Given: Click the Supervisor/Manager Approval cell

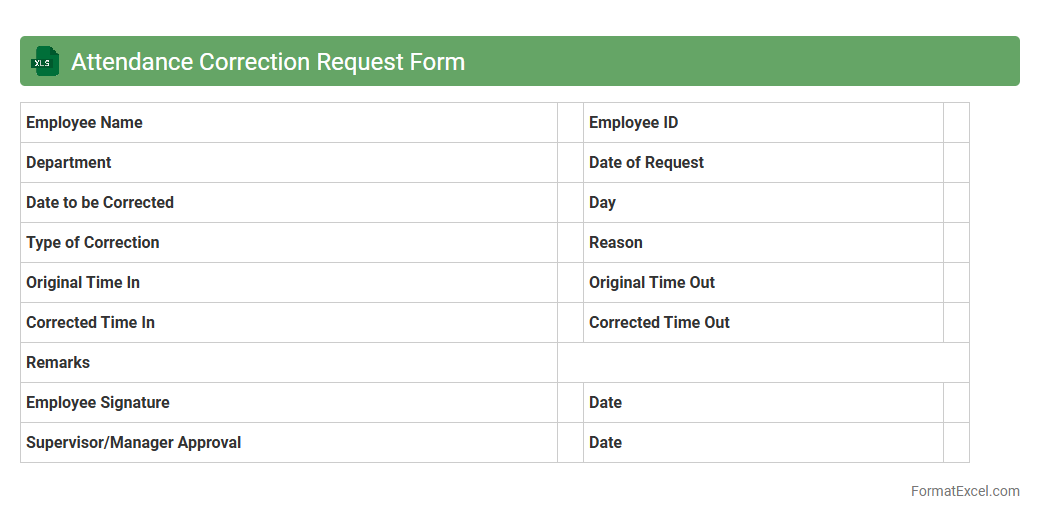Looking at the screenshot, I should point(288,443).
